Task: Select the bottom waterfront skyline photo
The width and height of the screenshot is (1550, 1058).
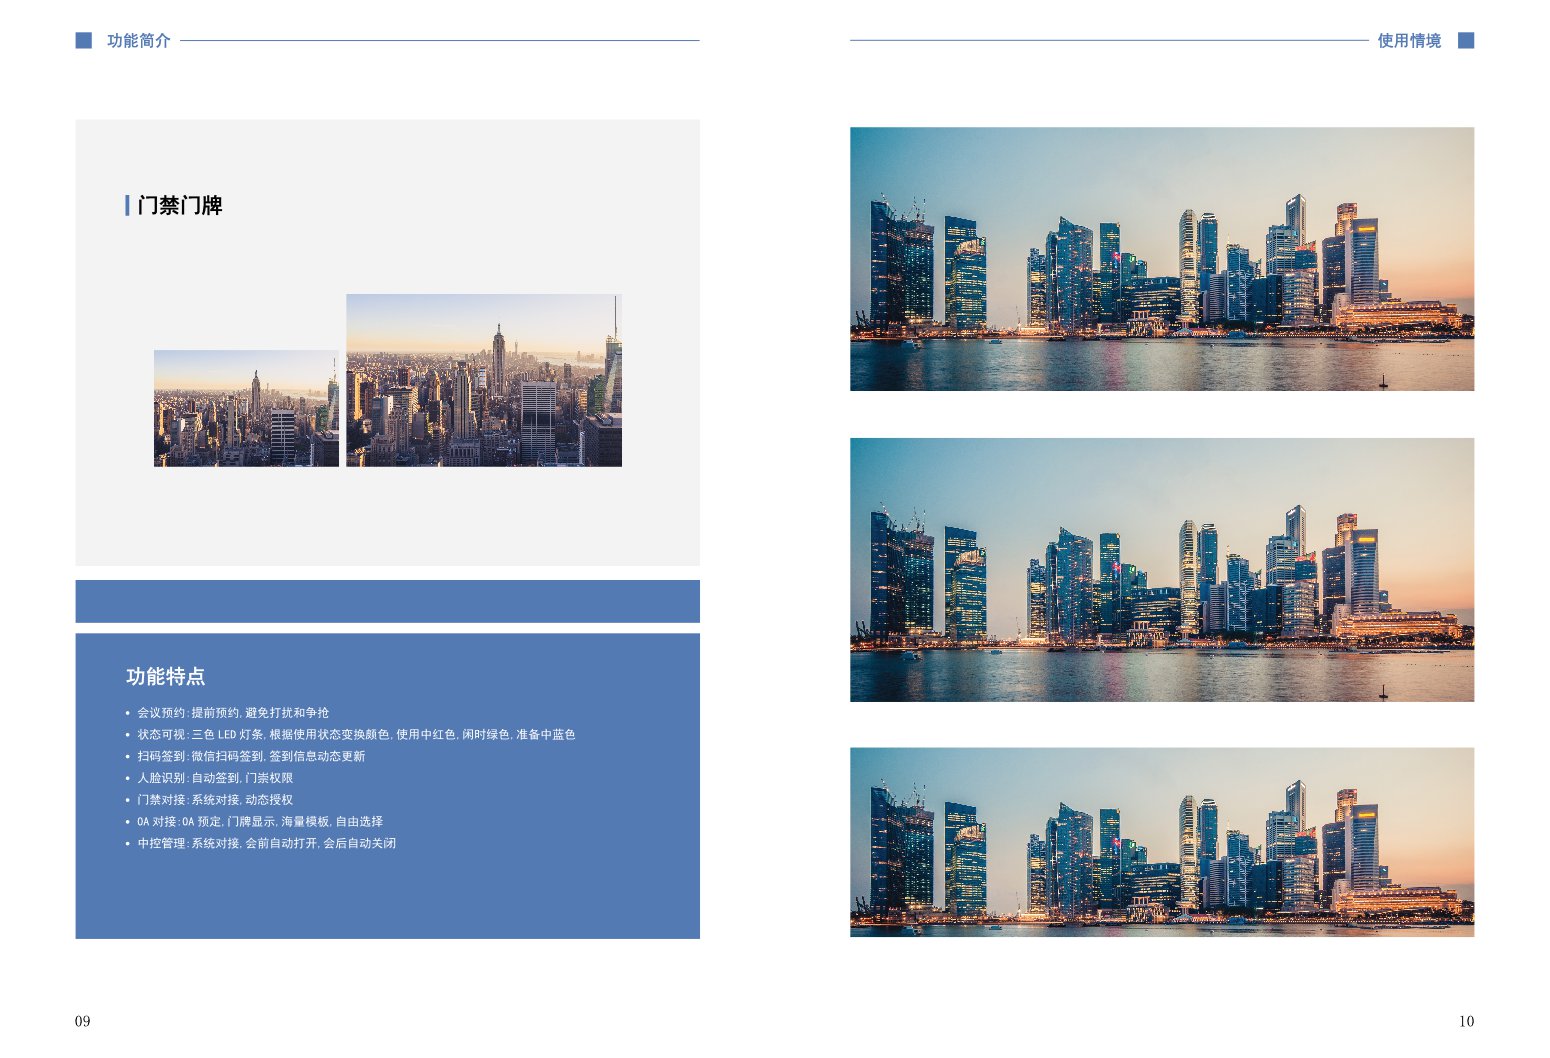Action: (1162, 842)
